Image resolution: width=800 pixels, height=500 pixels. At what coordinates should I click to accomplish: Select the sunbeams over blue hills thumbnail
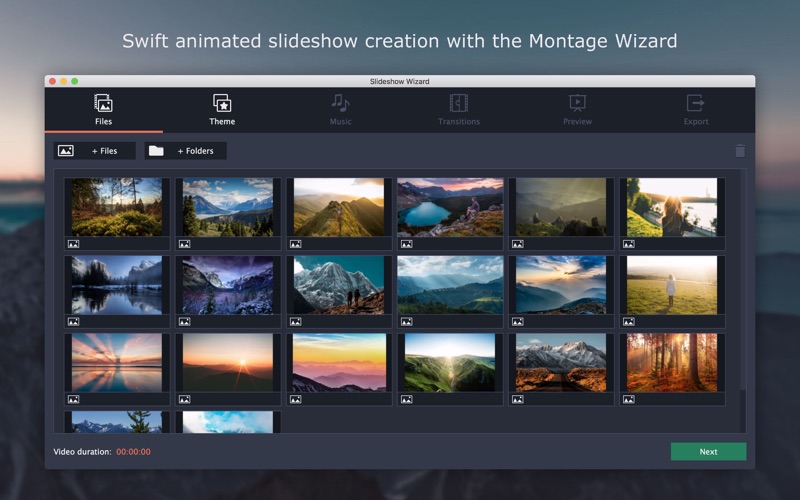[x=450, y=285]
